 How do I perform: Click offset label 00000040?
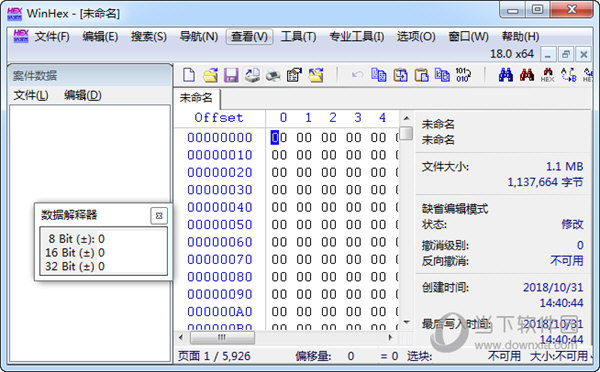click(x=220, y=207)
